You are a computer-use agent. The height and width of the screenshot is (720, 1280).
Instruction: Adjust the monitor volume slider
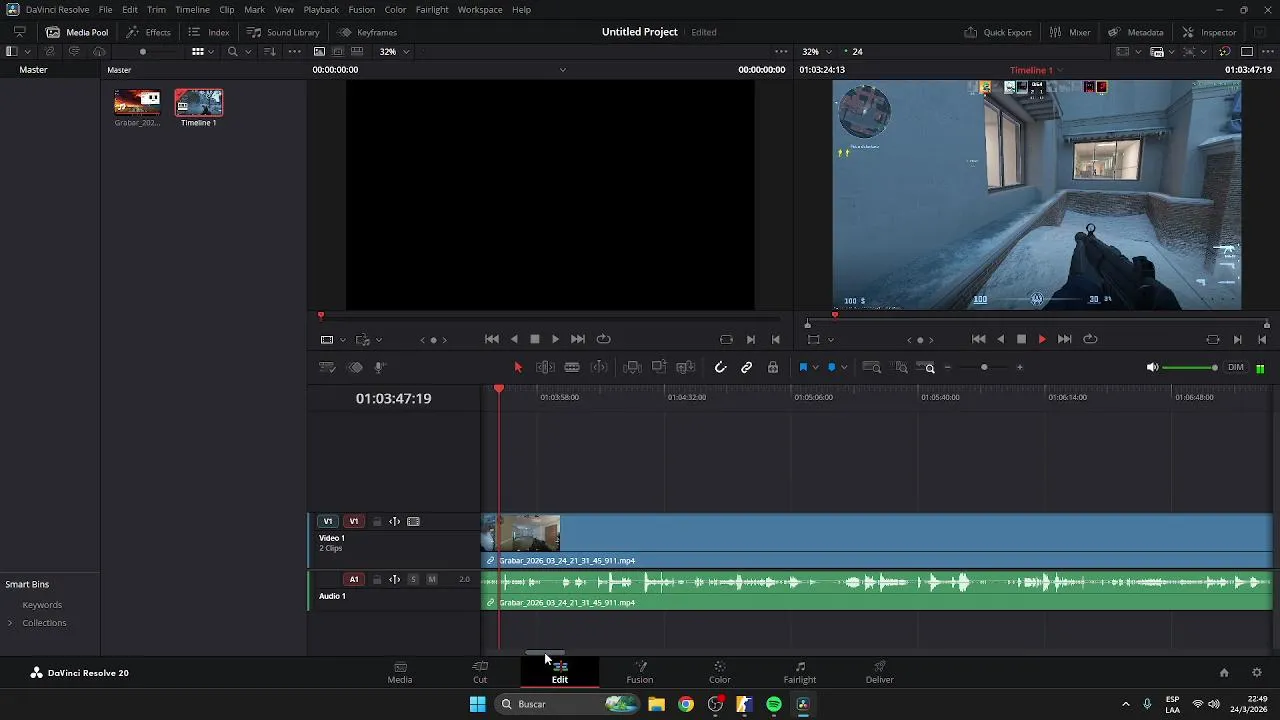pos(1190,367)
